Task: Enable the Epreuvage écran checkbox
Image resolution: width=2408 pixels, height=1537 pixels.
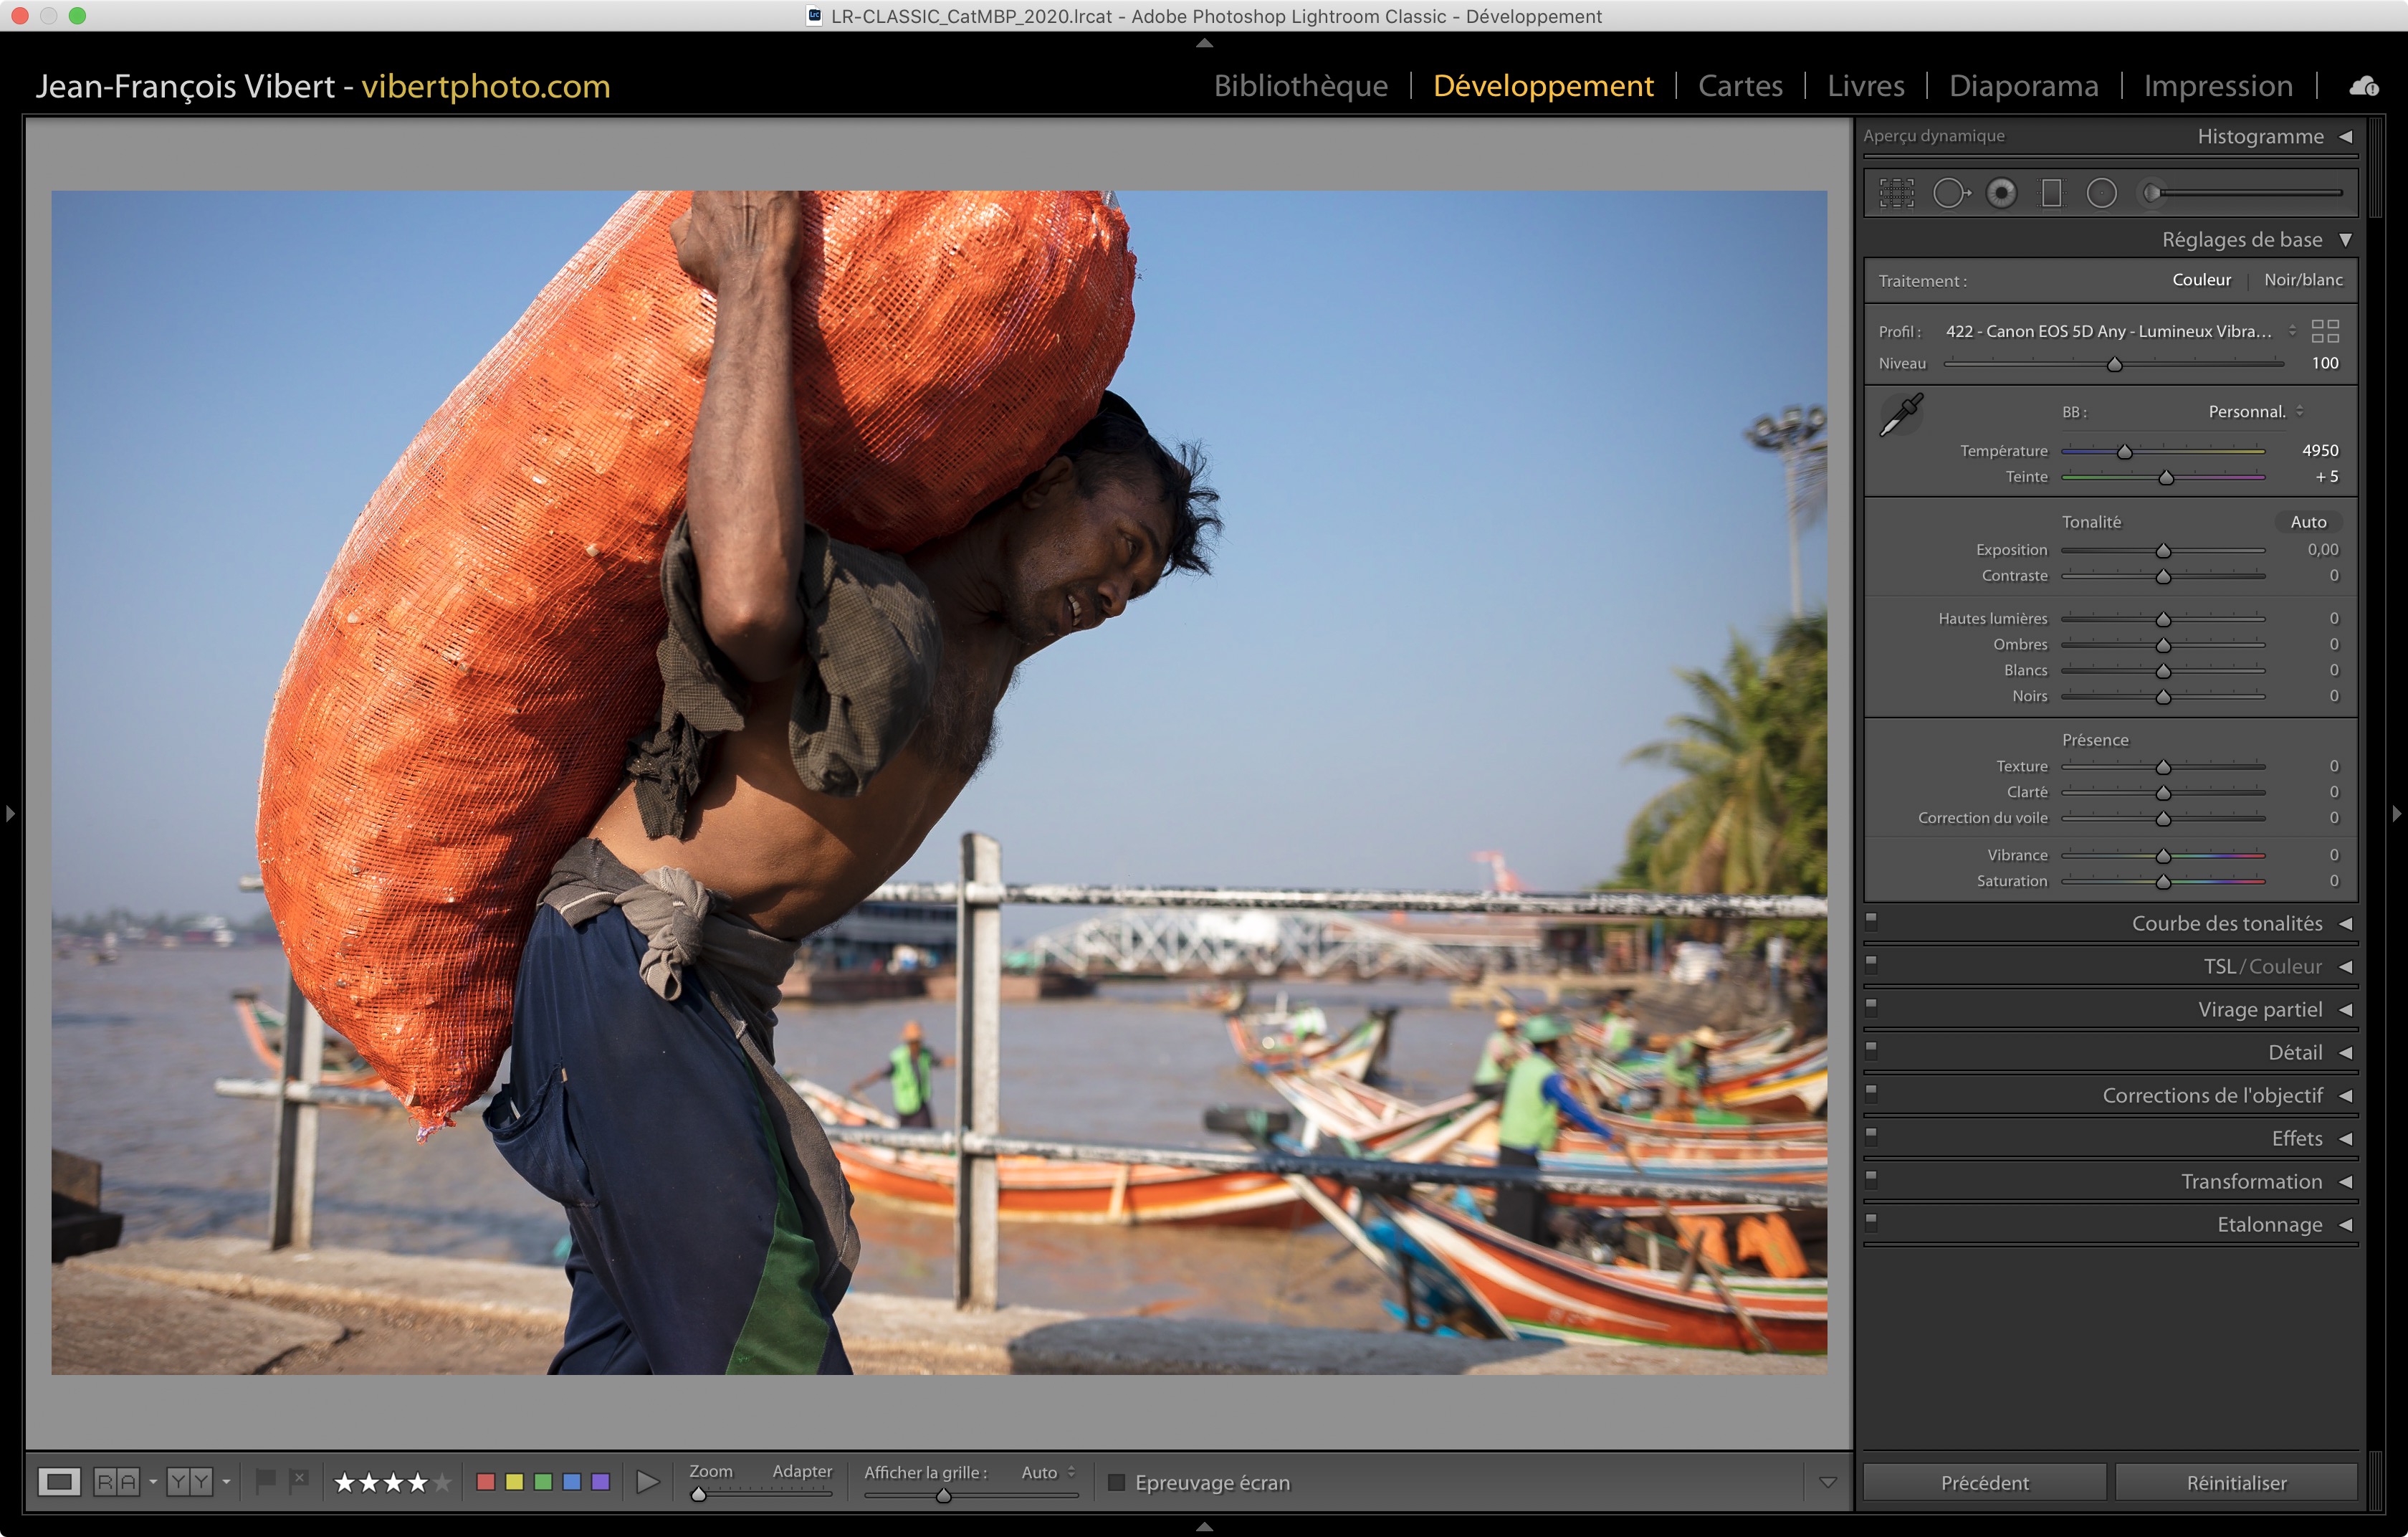Action: point(1116,1482)
